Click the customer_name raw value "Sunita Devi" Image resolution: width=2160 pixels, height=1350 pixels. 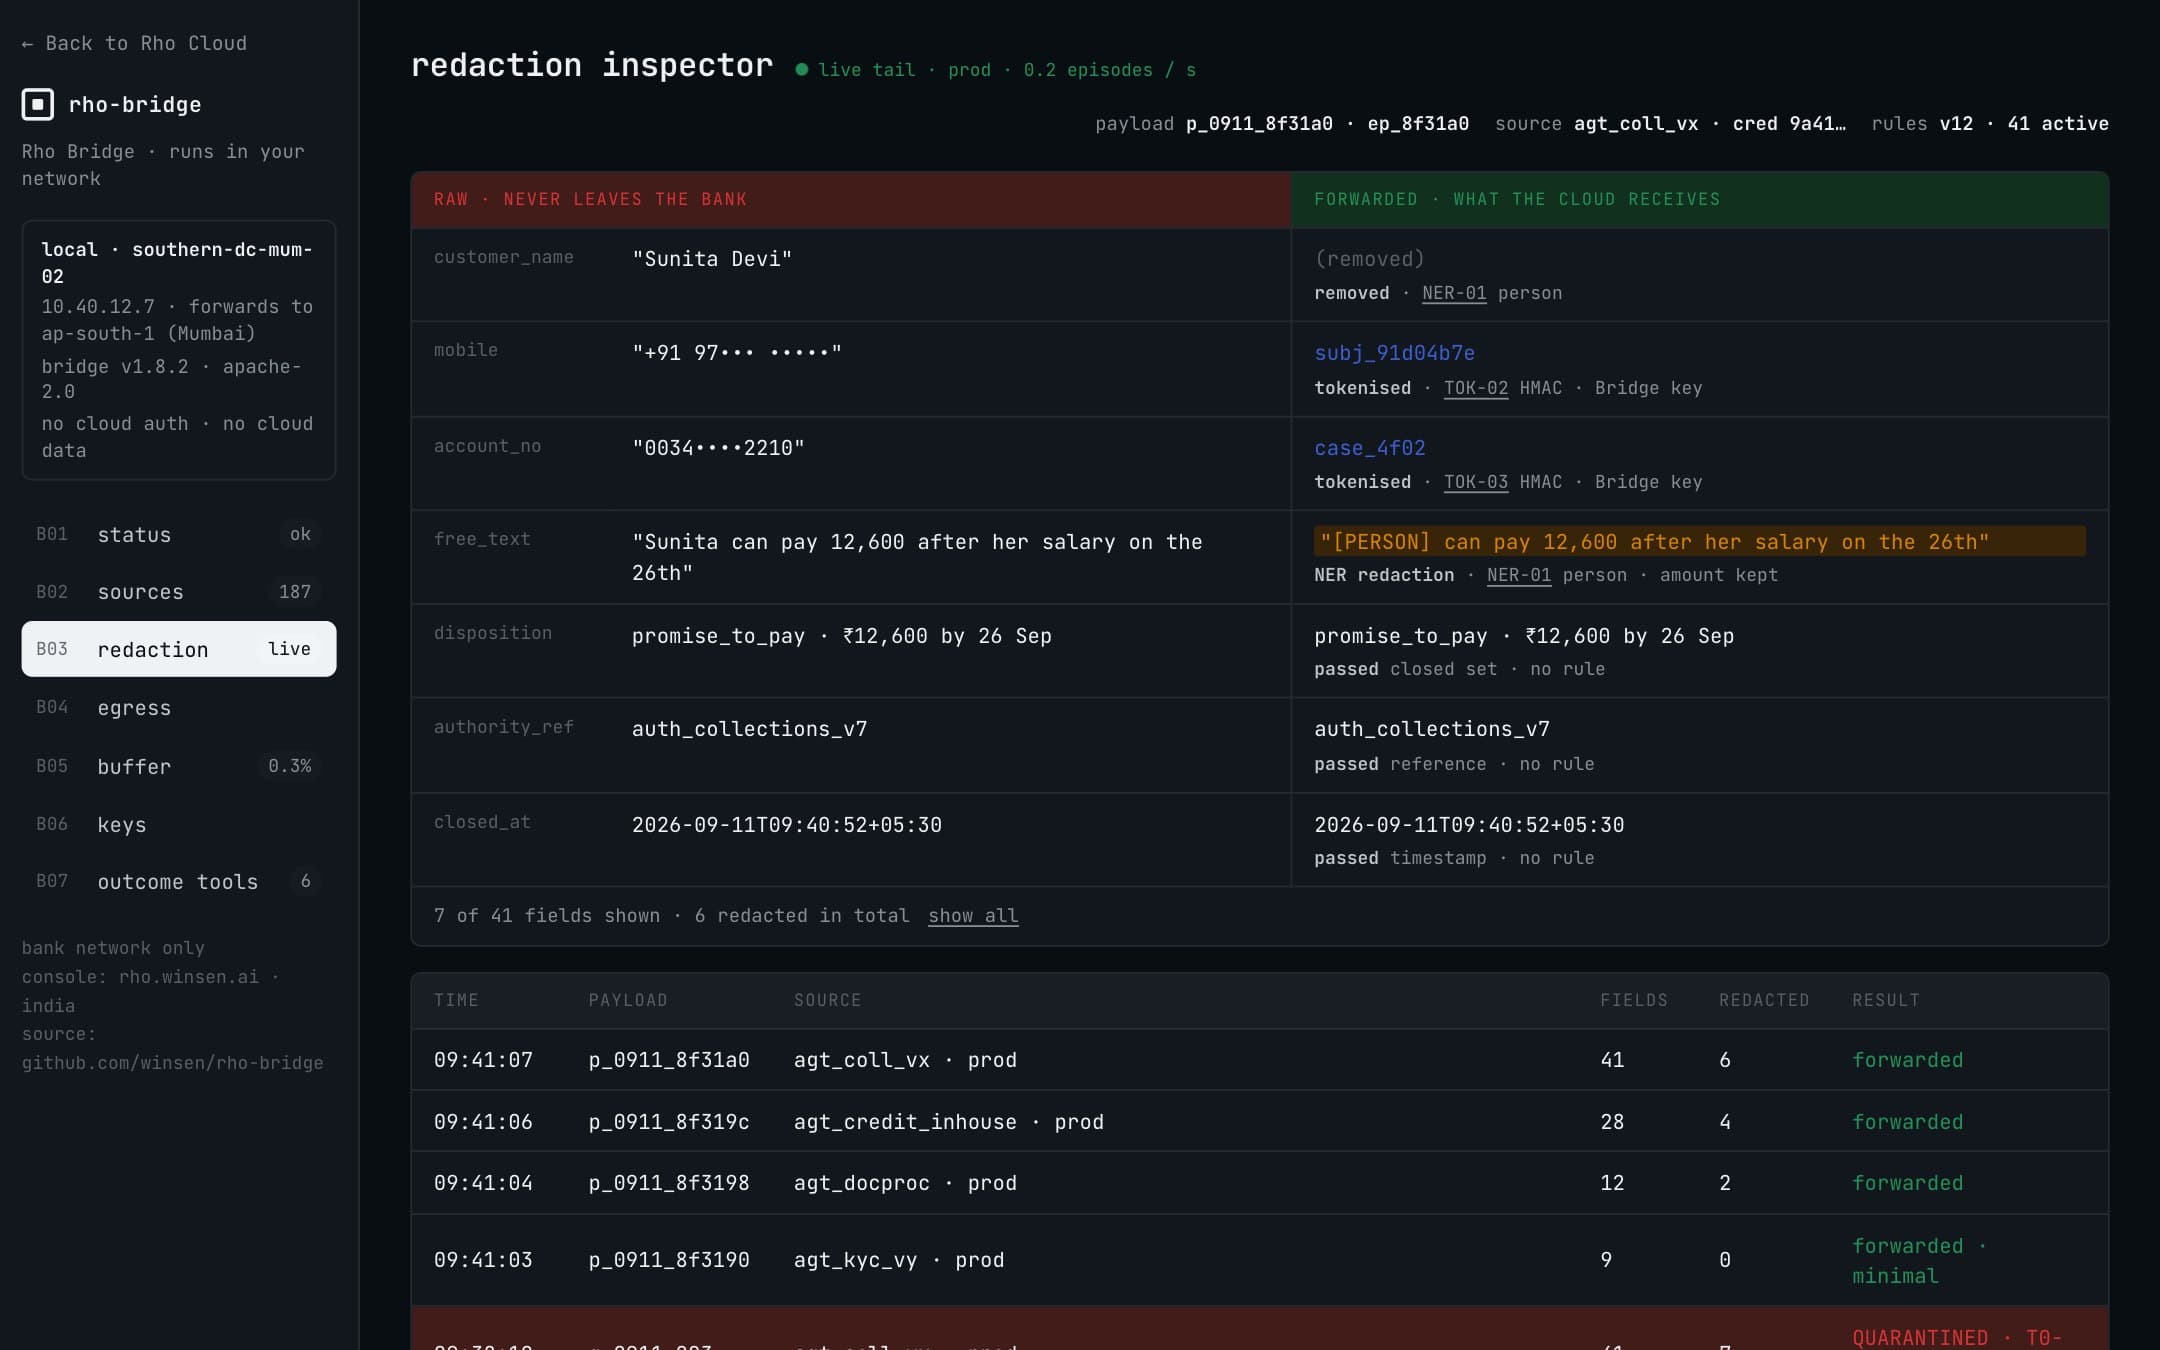tap(711, 259)
